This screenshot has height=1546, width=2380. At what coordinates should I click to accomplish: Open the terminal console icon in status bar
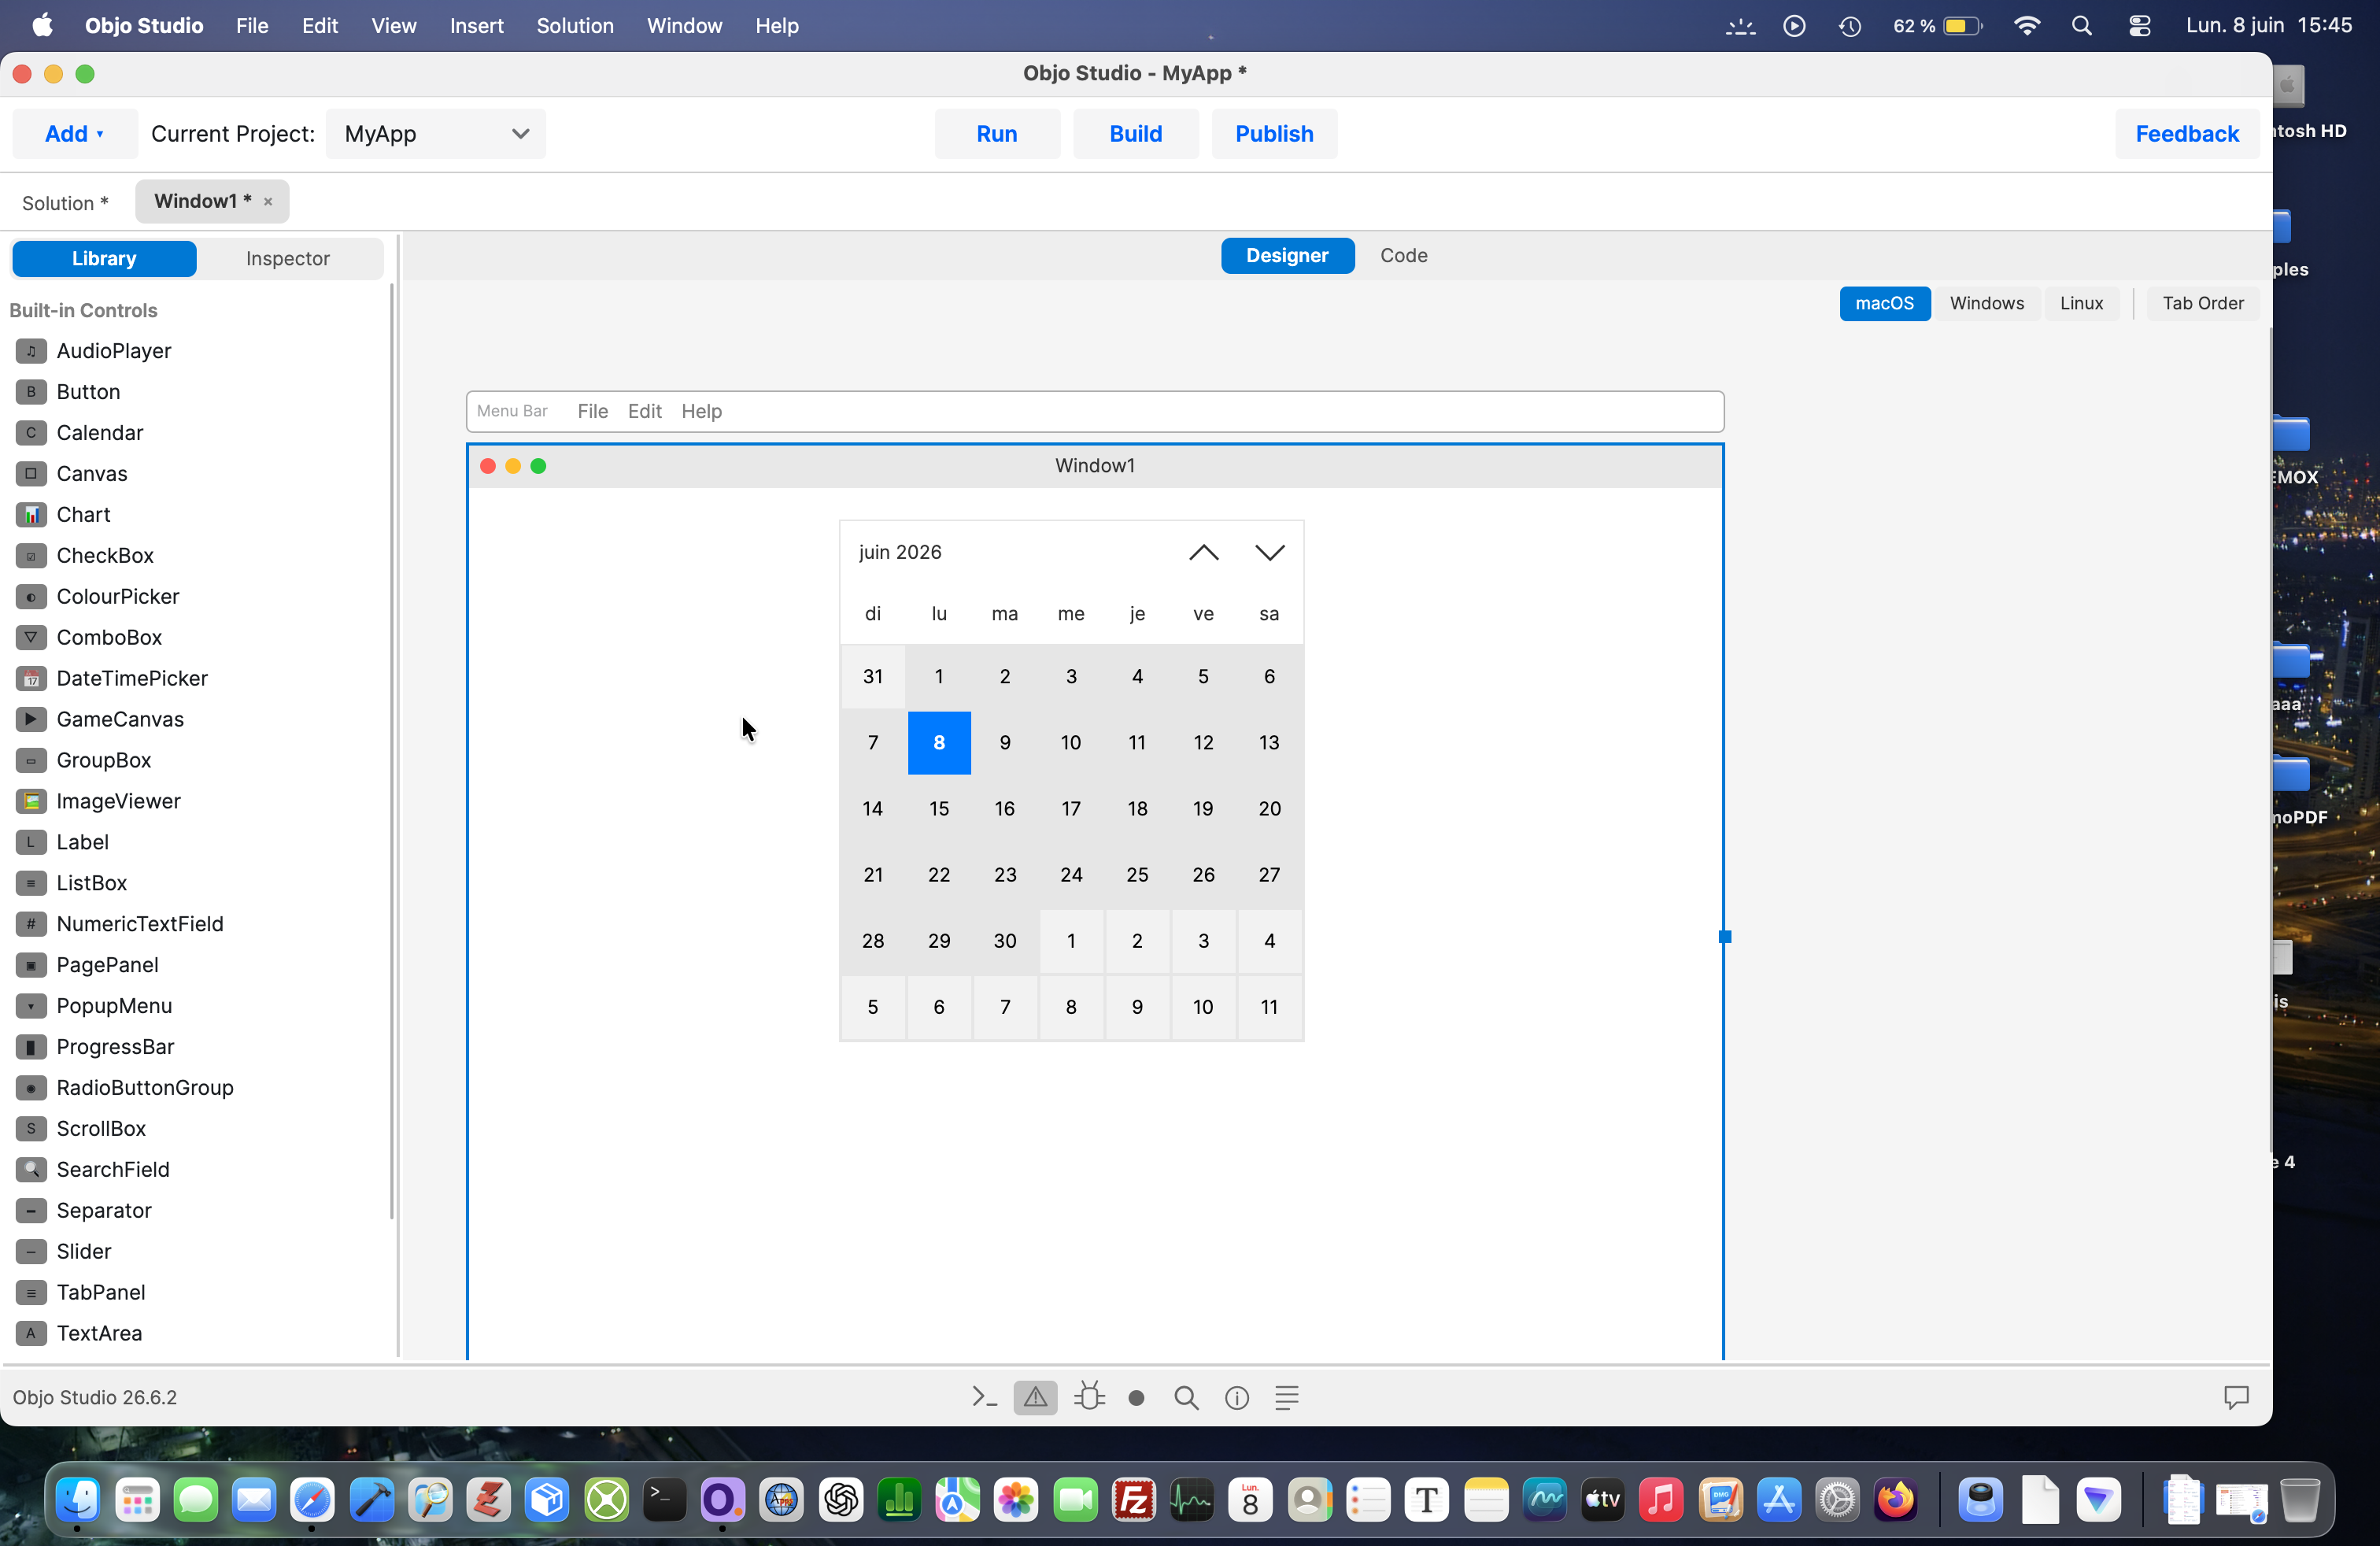tap(984, 1397)
